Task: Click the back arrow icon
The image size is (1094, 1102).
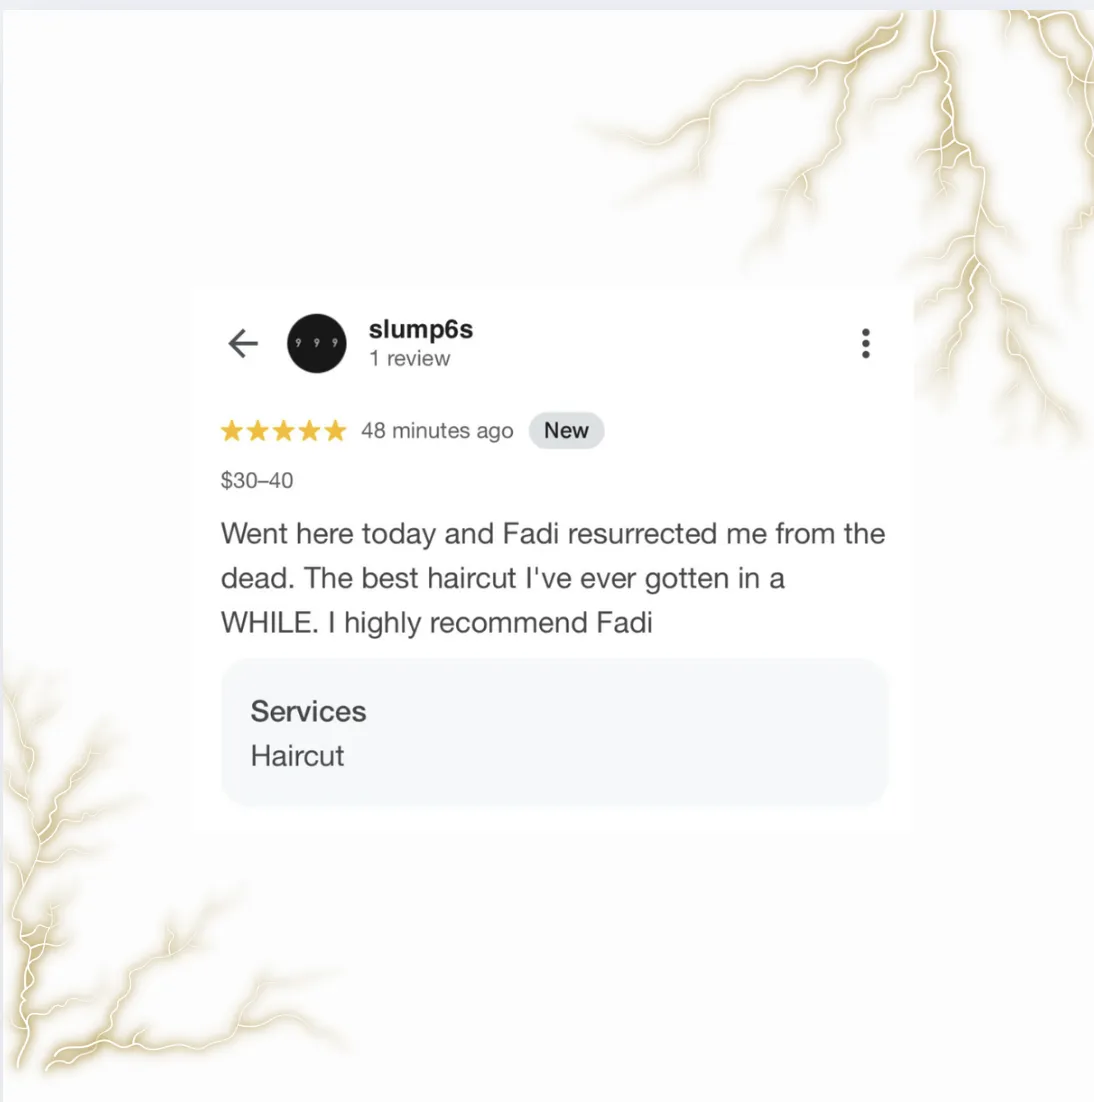Action: click(x=243, y=344)
